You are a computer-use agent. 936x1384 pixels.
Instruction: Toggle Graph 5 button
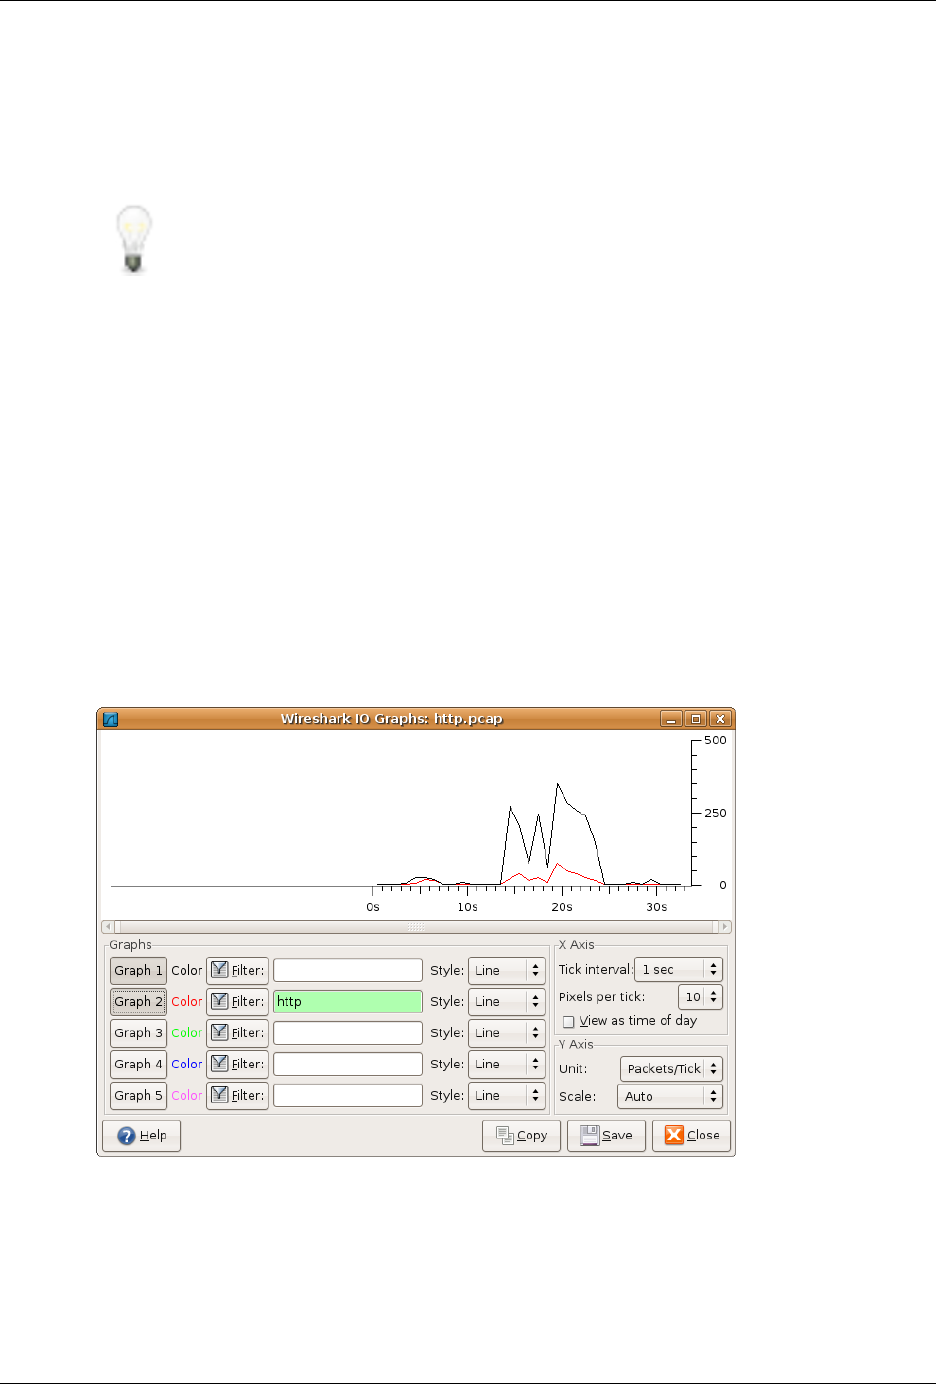pos(138,1095)
